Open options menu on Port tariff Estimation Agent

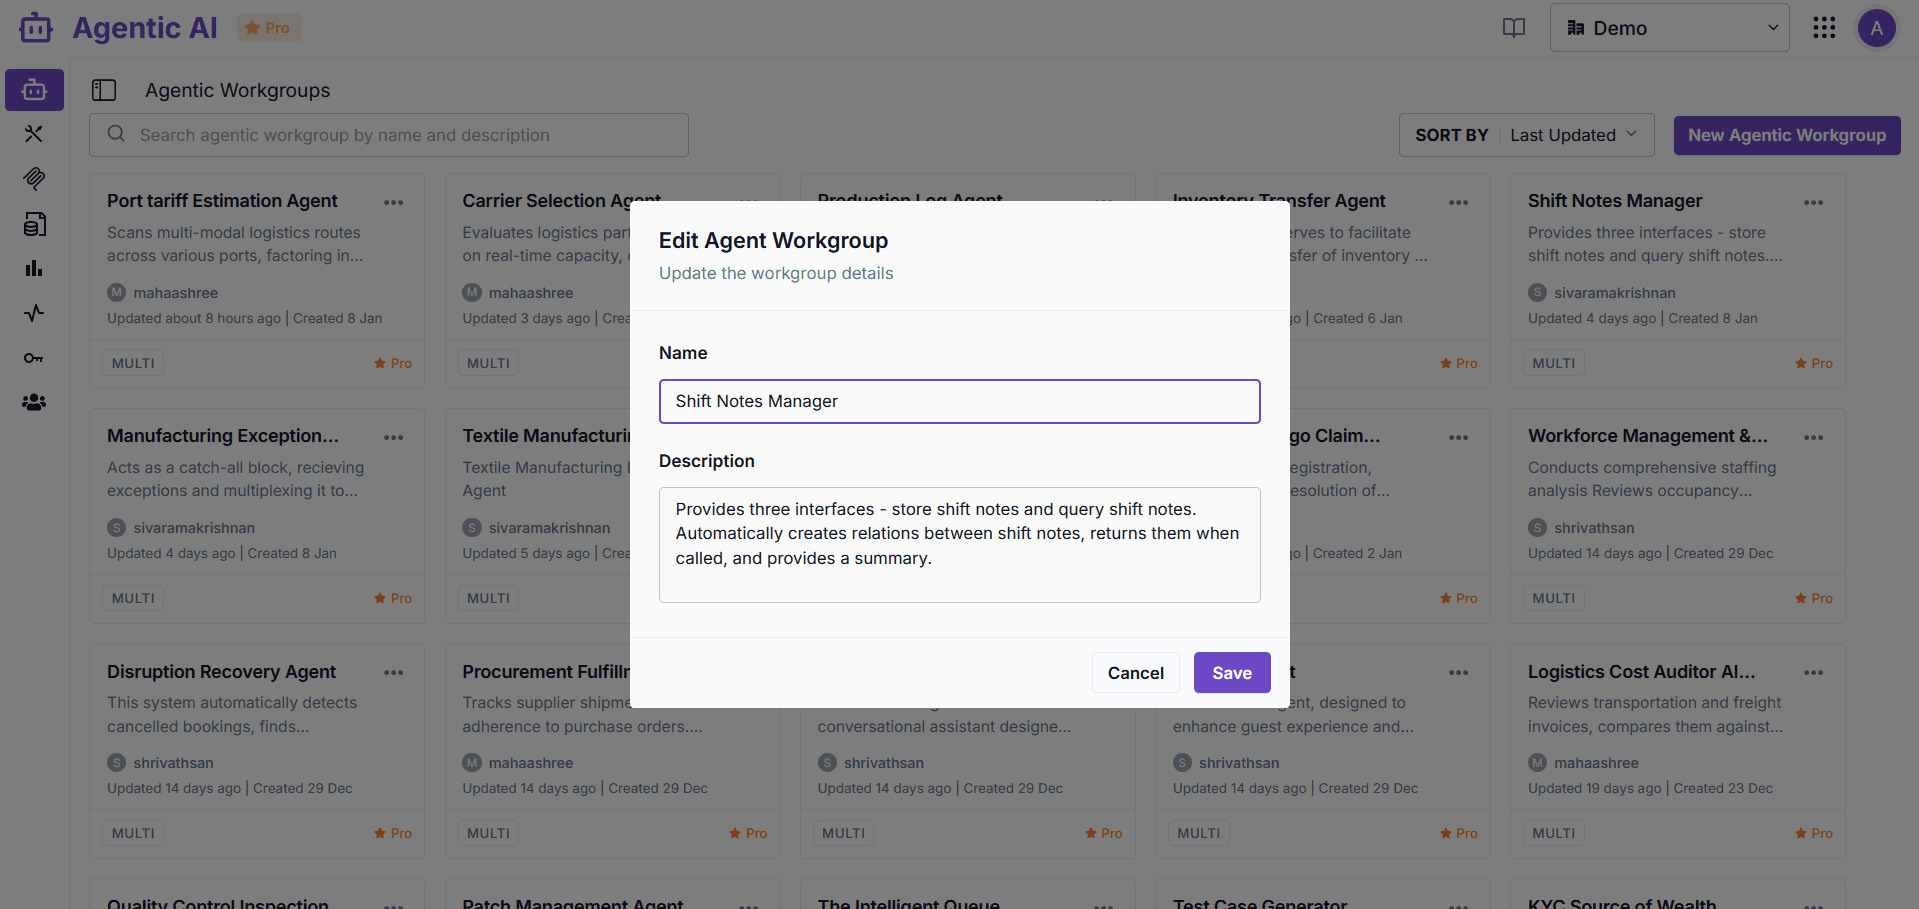click(393, 202)
